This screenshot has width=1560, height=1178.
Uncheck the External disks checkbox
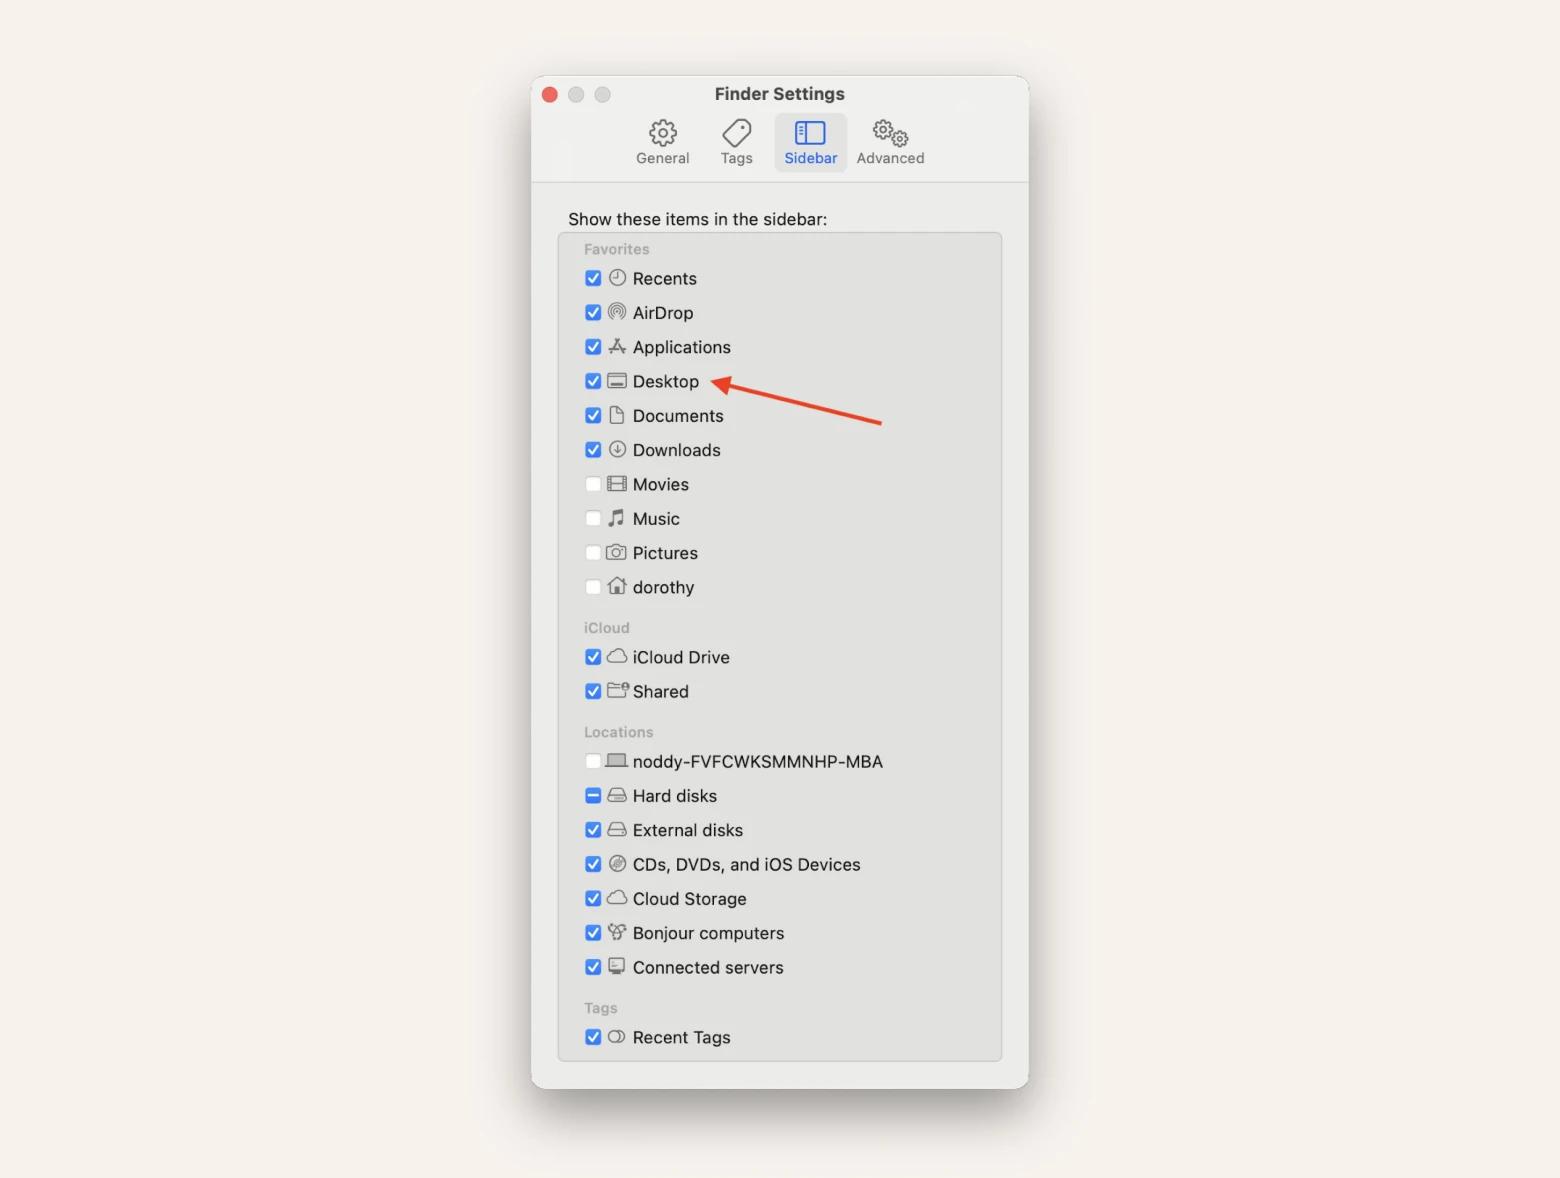pyautogui.click(x=593, y=830)
